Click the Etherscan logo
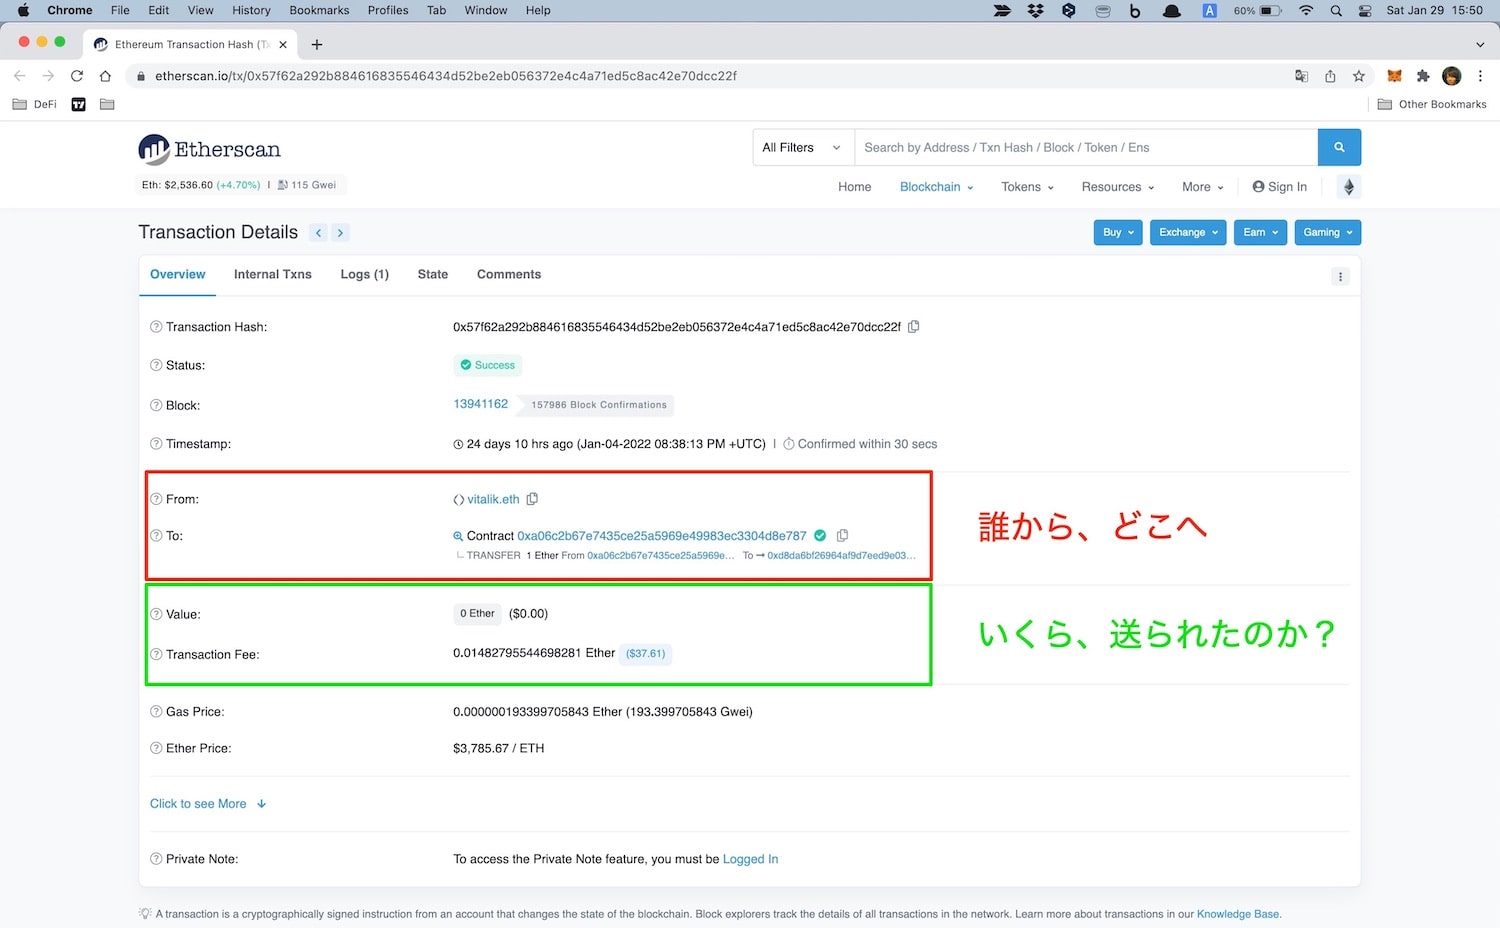Image resolution: width=1500 pixels, height=928 pixels. click(210, 150)
